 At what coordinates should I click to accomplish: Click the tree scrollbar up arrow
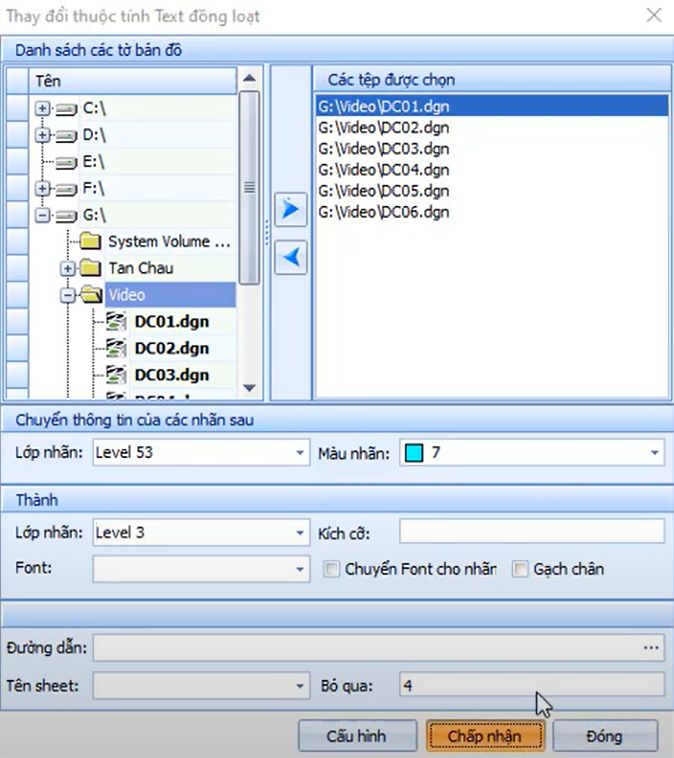point(249,78)
